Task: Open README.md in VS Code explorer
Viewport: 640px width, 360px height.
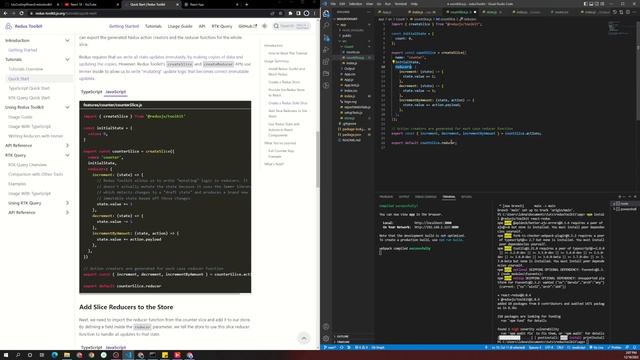Action: pyautogui.click(x=351, y=140)
